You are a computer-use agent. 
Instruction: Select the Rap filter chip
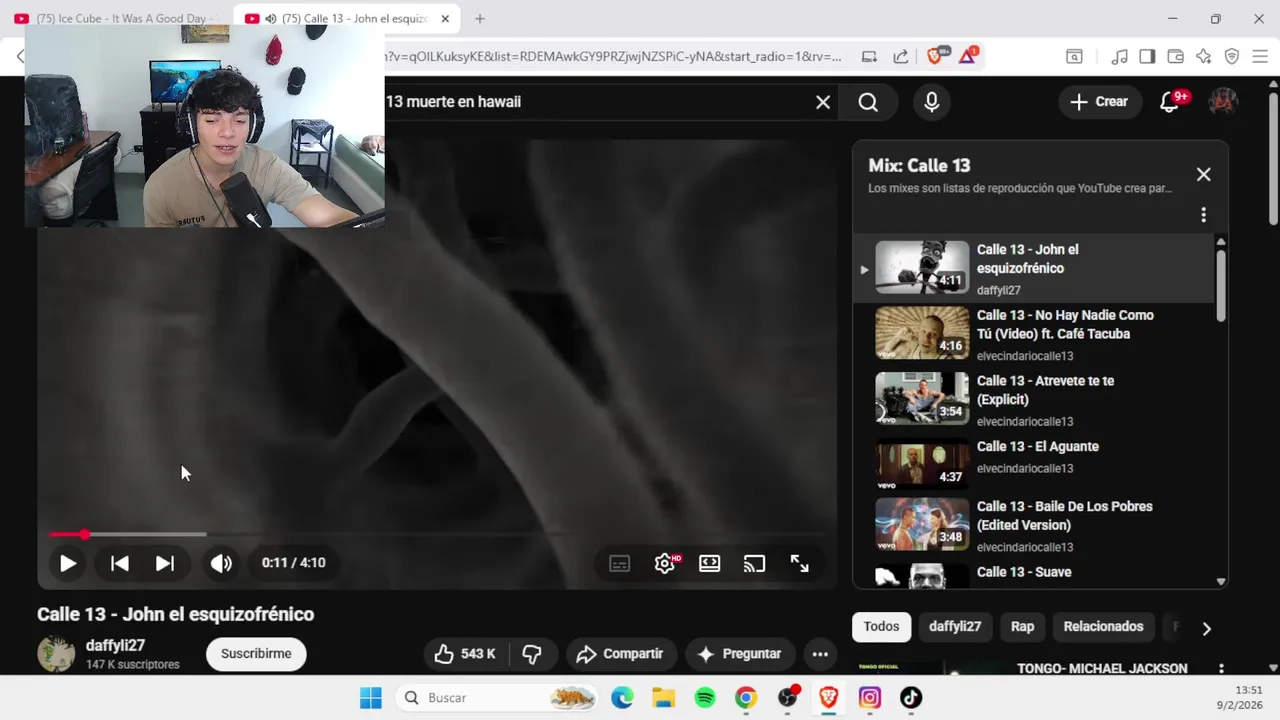pos(1022,627)
